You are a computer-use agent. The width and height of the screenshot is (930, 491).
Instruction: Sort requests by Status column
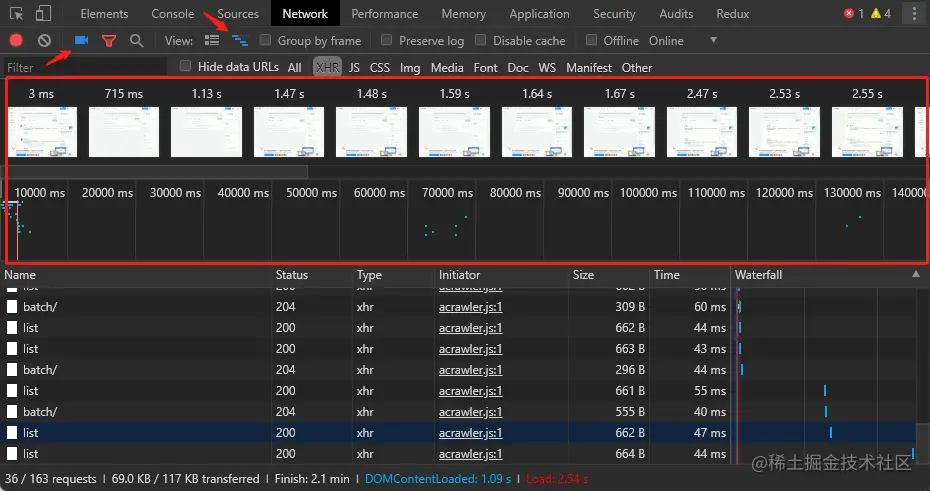tap(312, 275)
